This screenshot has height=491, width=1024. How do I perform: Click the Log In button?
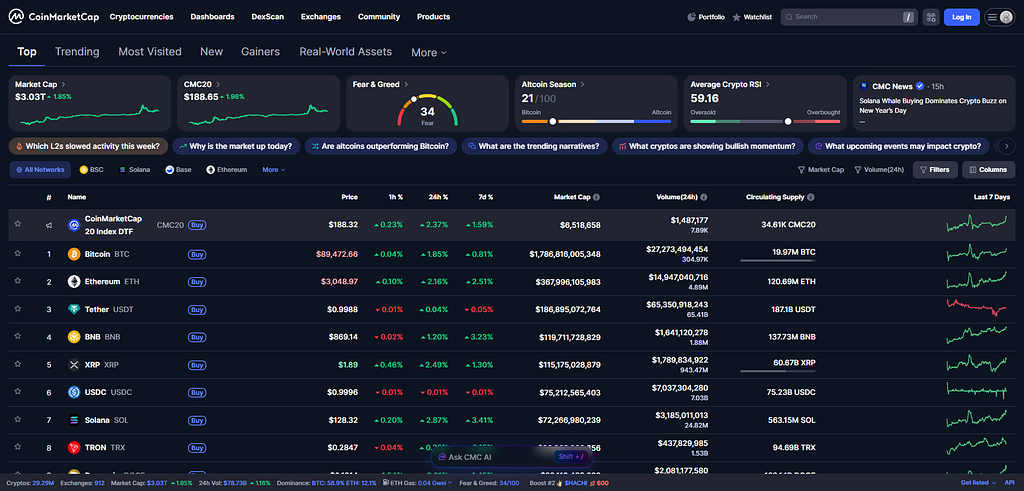tap(961, 17)
